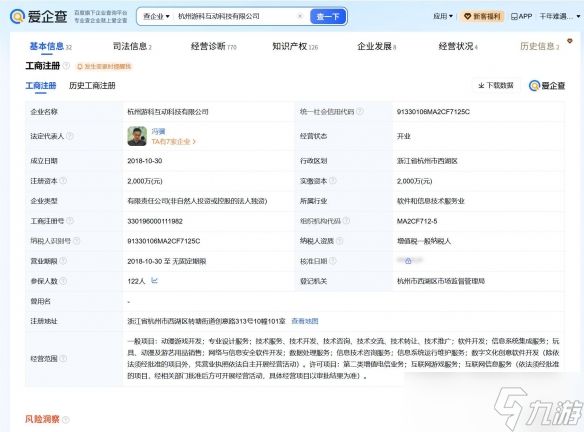Click the lock icon on blurred 核准日期 value
Screen dimensions: 584x432
coord(408,261)
